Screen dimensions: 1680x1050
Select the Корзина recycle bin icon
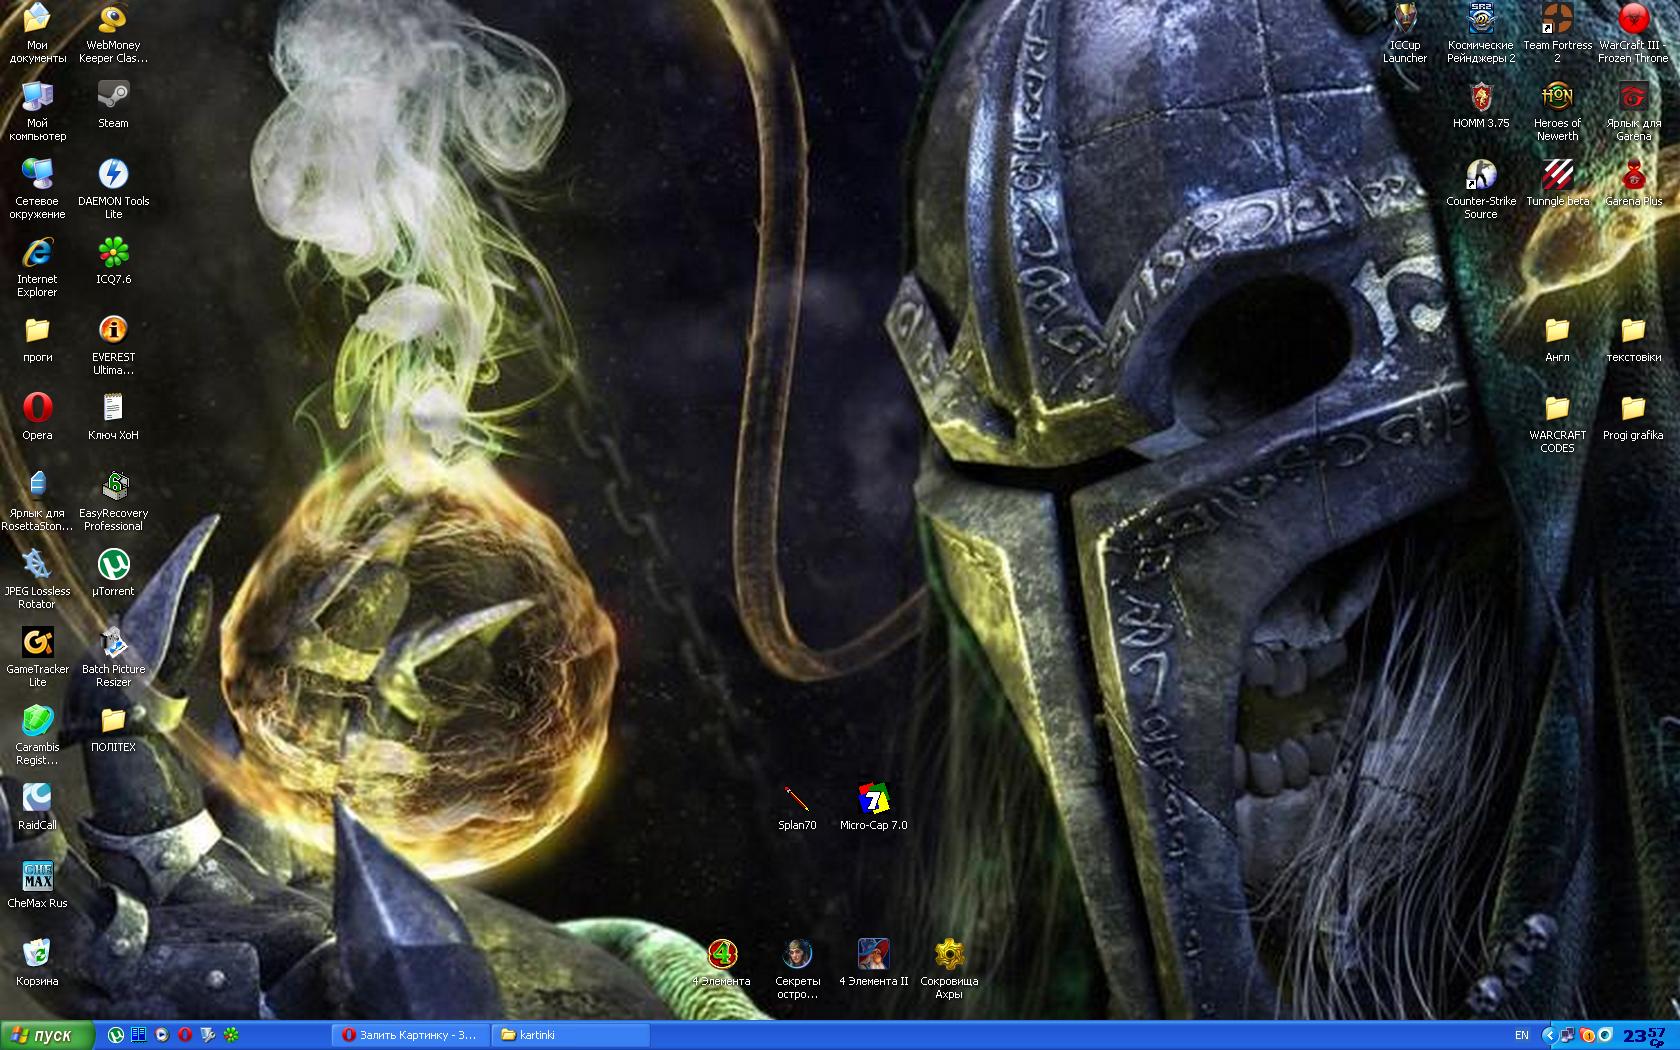click(37, 962)
